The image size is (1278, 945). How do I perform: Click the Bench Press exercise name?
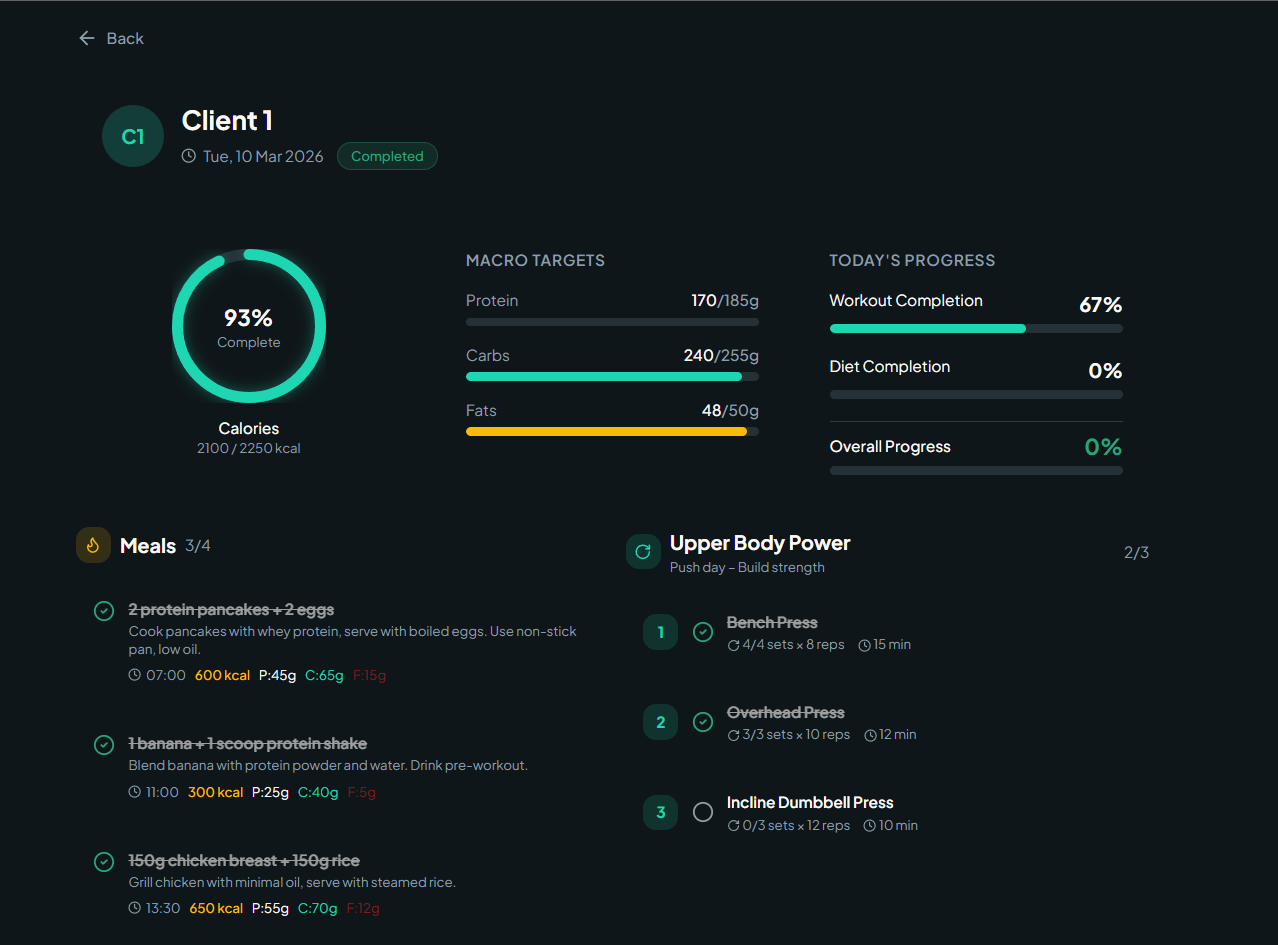click(772, 623)
